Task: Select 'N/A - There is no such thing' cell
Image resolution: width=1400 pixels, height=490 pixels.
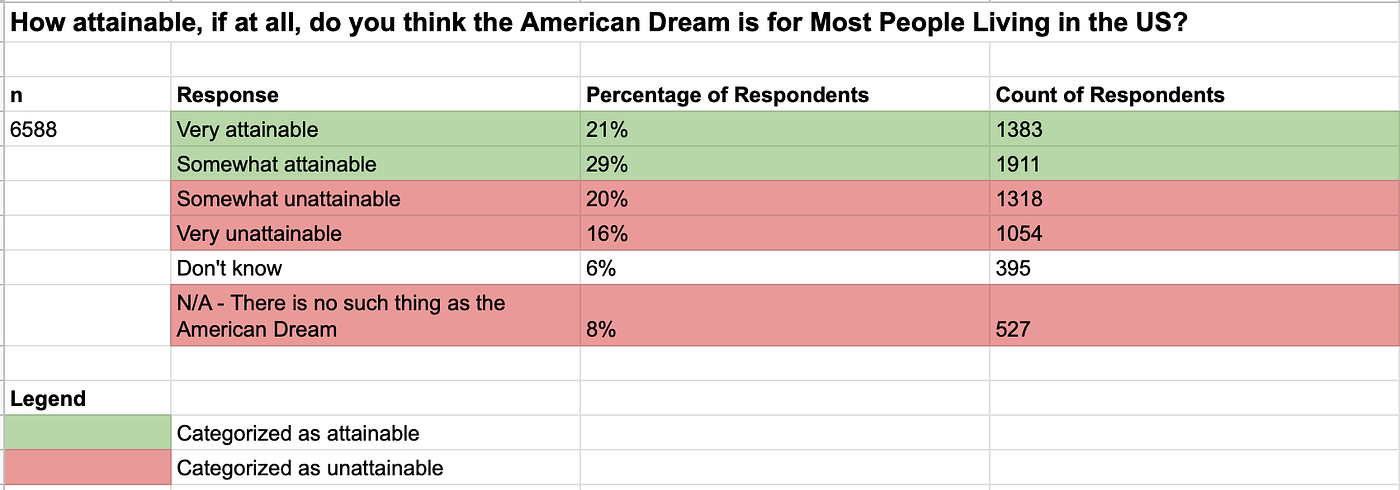Action: (376, 316)
